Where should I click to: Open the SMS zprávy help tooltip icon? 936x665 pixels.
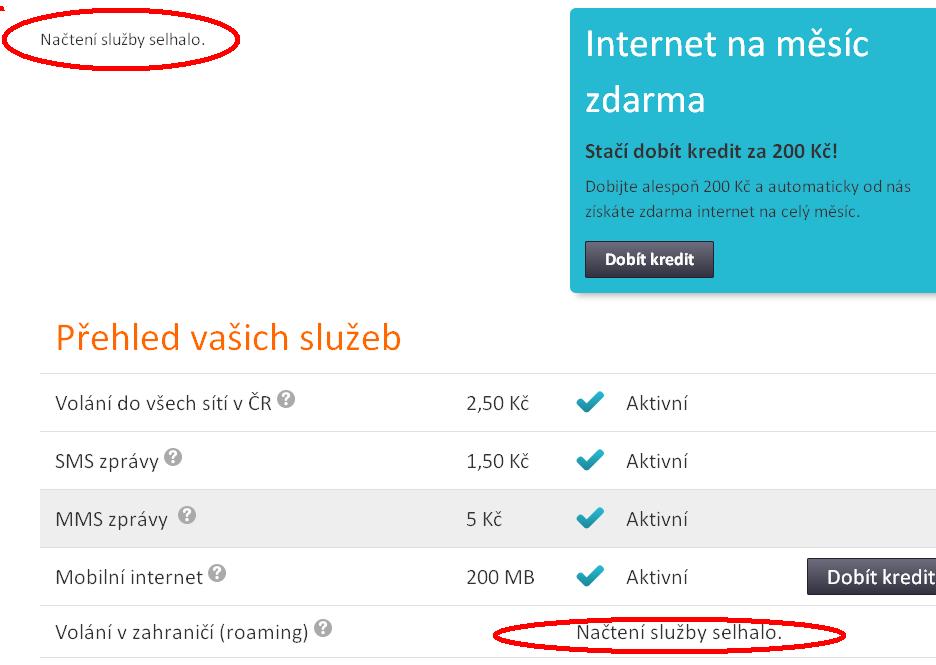(173, 458)
